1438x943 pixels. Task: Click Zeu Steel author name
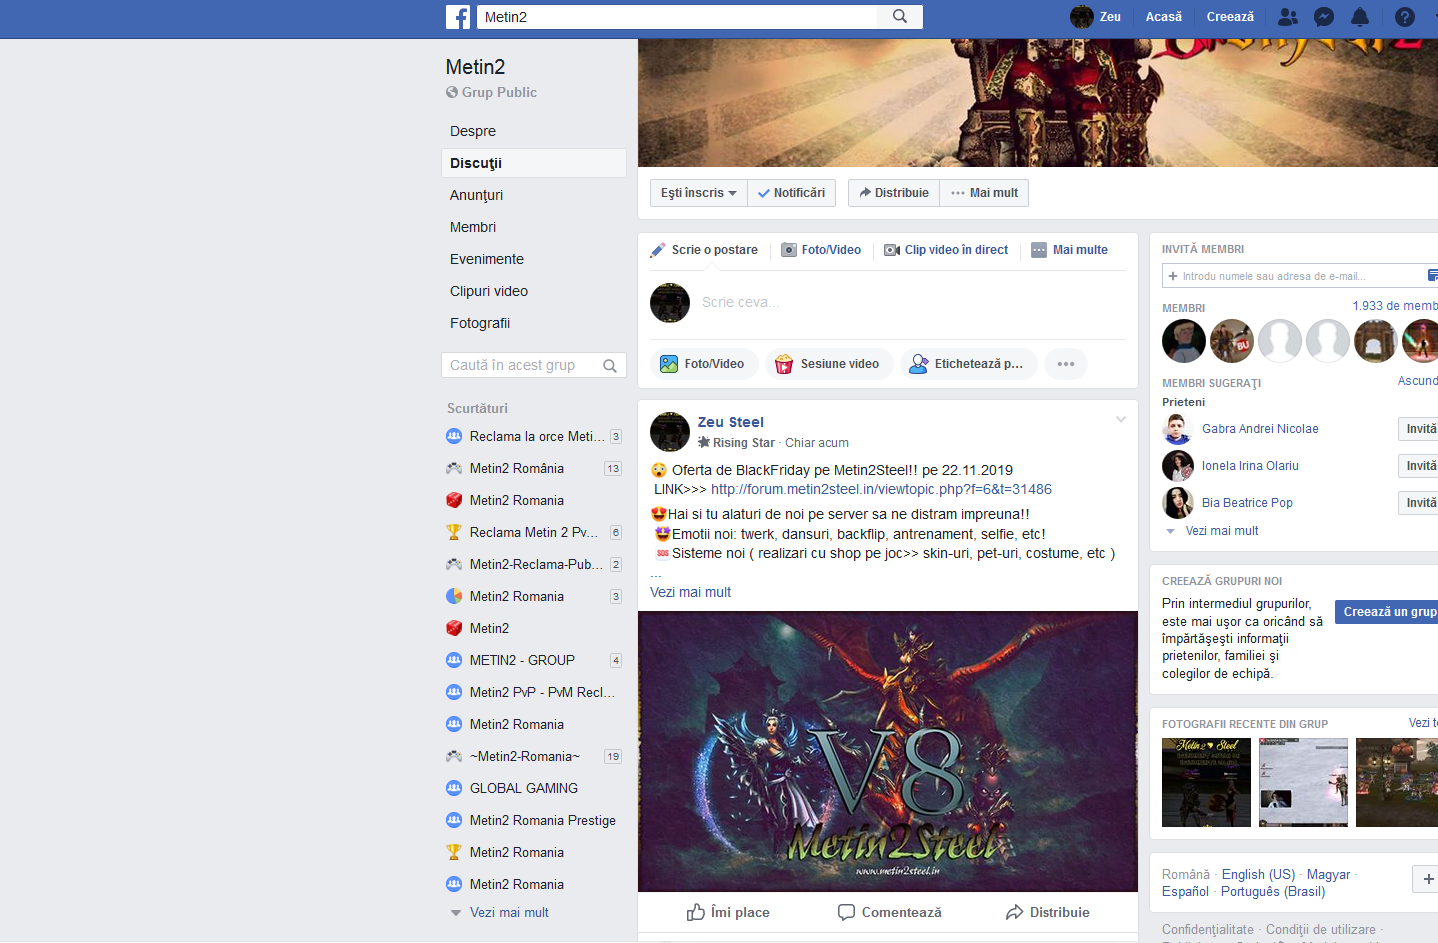coord(731,422)
